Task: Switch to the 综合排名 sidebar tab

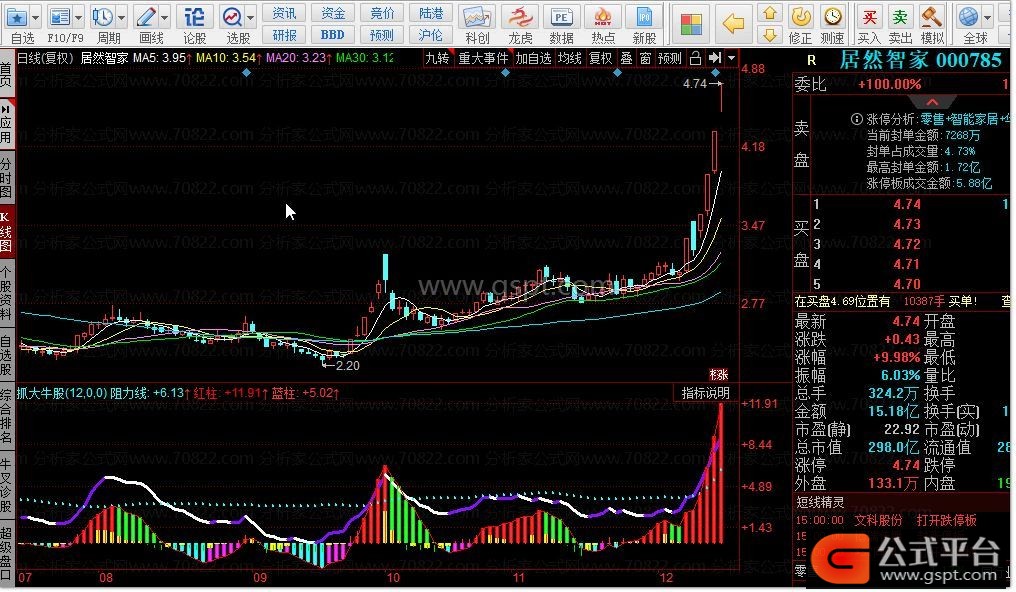Action: point(6,416)
